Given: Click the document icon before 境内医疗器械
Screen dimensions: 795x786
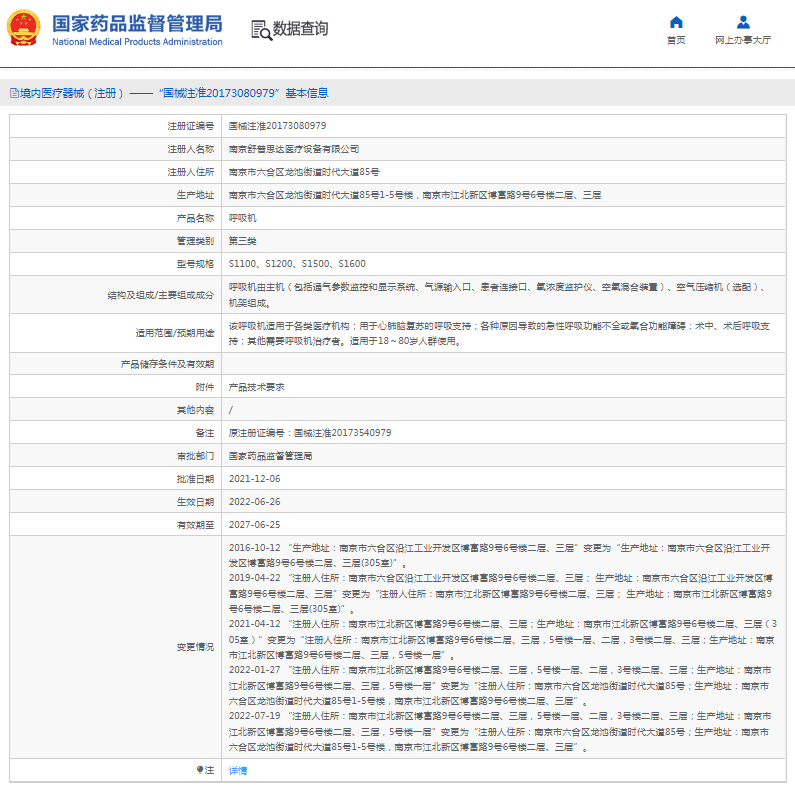Looking at the screenshot, I should [x=14, y=93].
